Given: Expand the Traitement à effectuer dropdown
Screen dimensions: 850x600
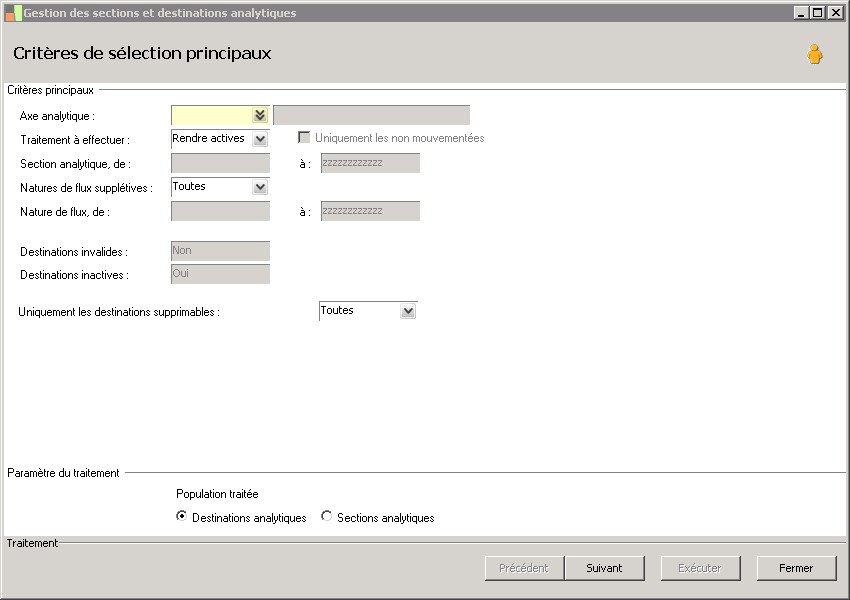Looking at the screenshot, I should click(x=260, y=139).
